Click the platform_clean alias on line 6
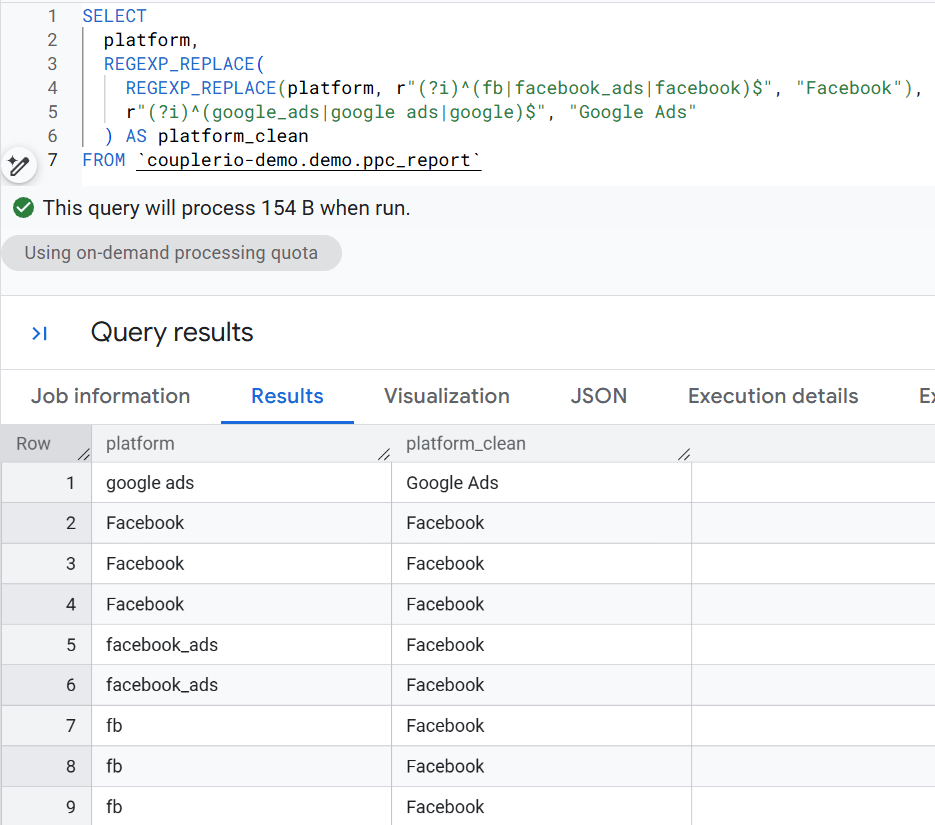This screenshot has width=935, height=825. 233,136
